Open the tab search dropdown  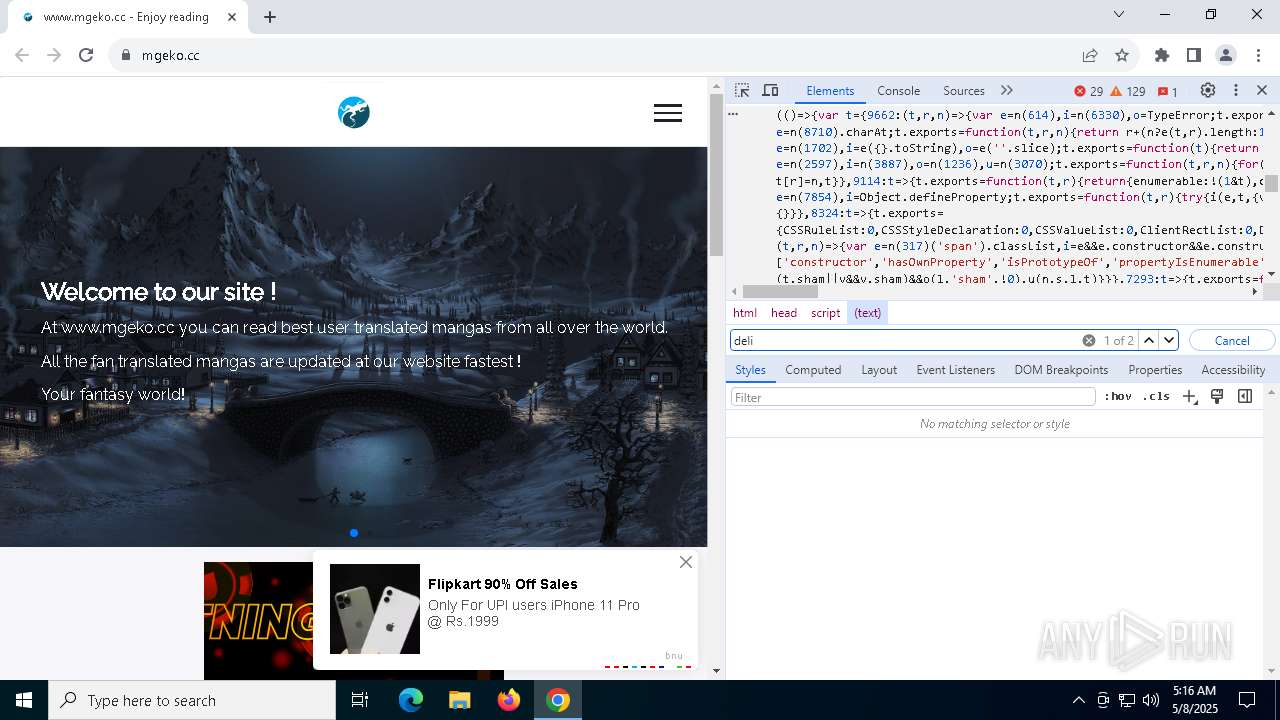1119,14
